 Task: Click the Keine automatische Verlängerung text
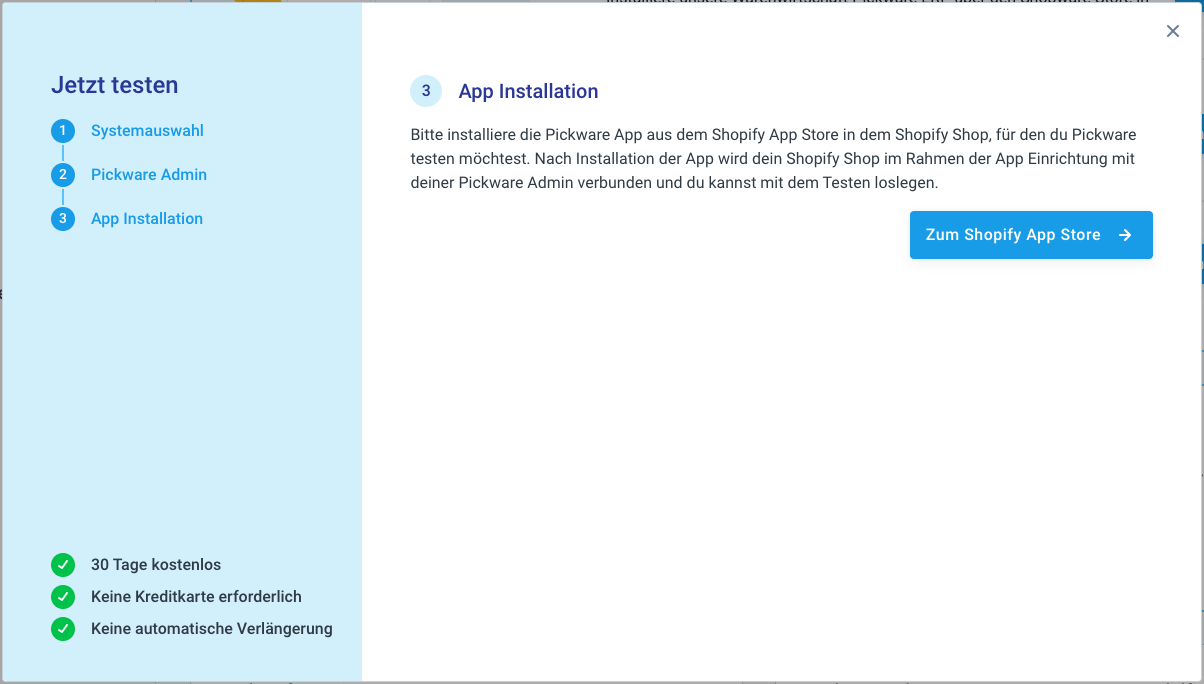212,629
